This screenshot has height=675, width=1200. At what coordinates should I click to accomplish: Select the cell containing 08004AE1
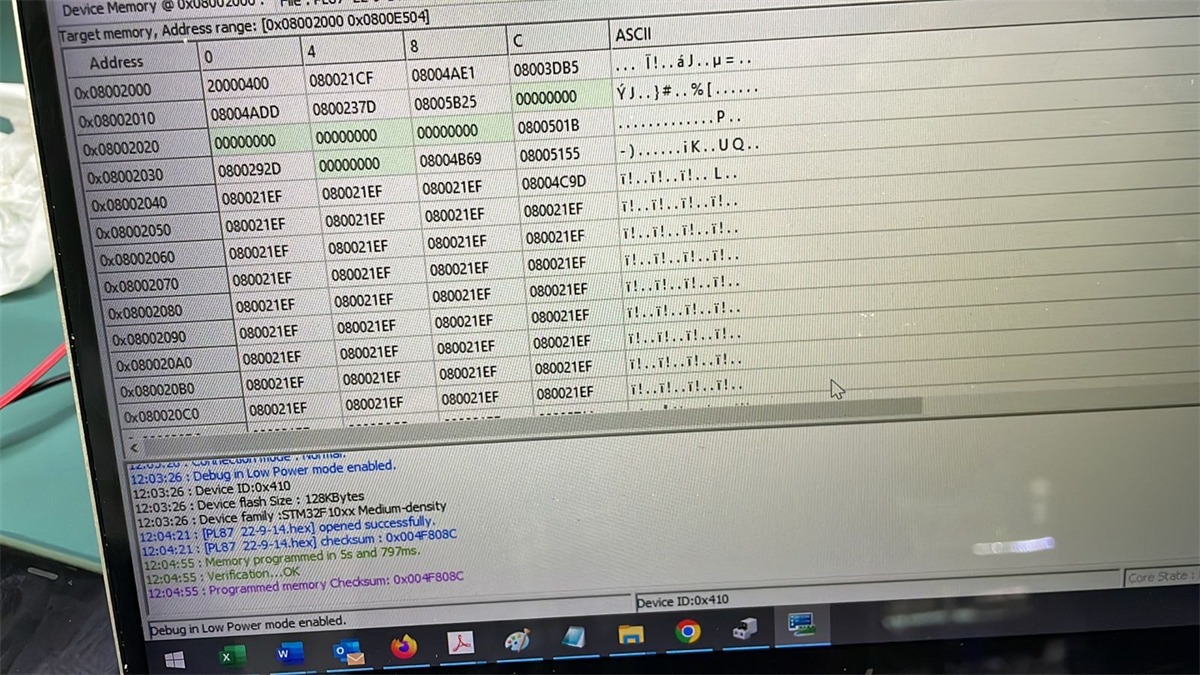pos(443,74)
